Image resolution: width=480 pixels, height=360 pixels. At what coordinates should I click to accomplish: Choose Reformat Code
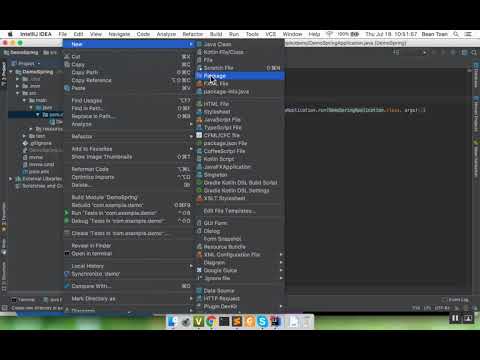[90, 169]
